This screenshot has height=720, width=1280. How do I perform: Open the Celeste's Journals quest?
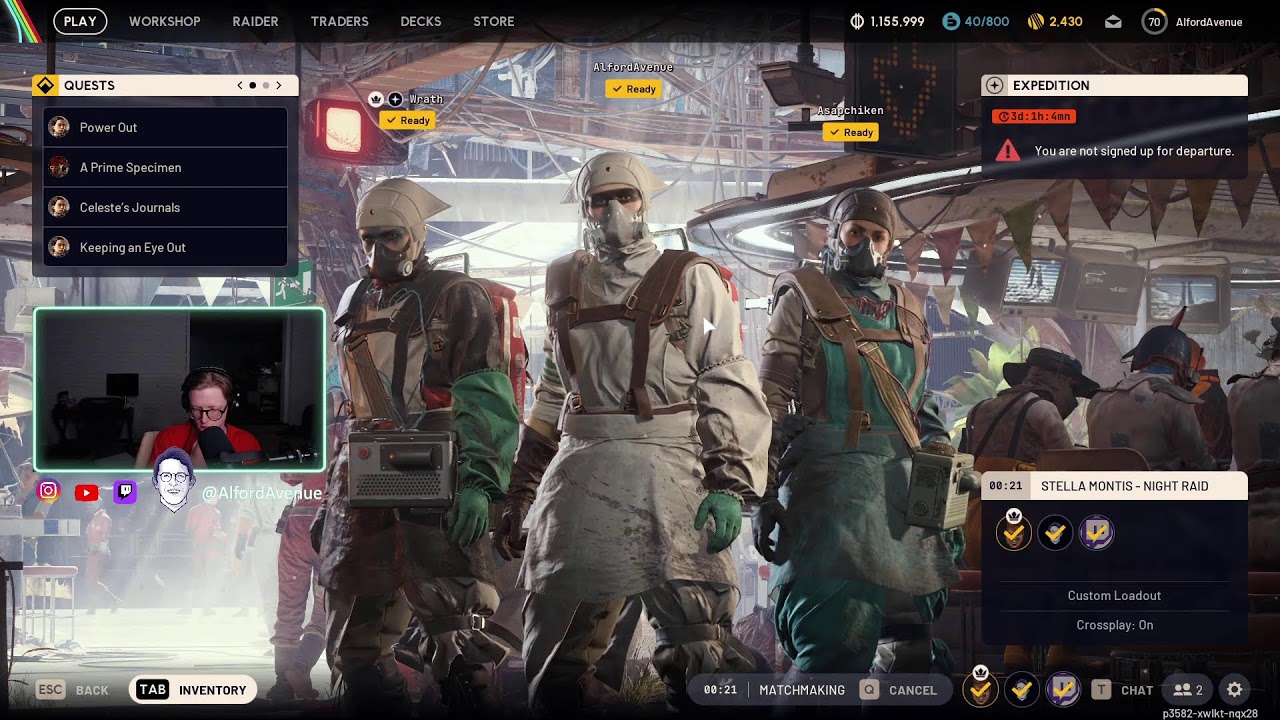(166, 207)
